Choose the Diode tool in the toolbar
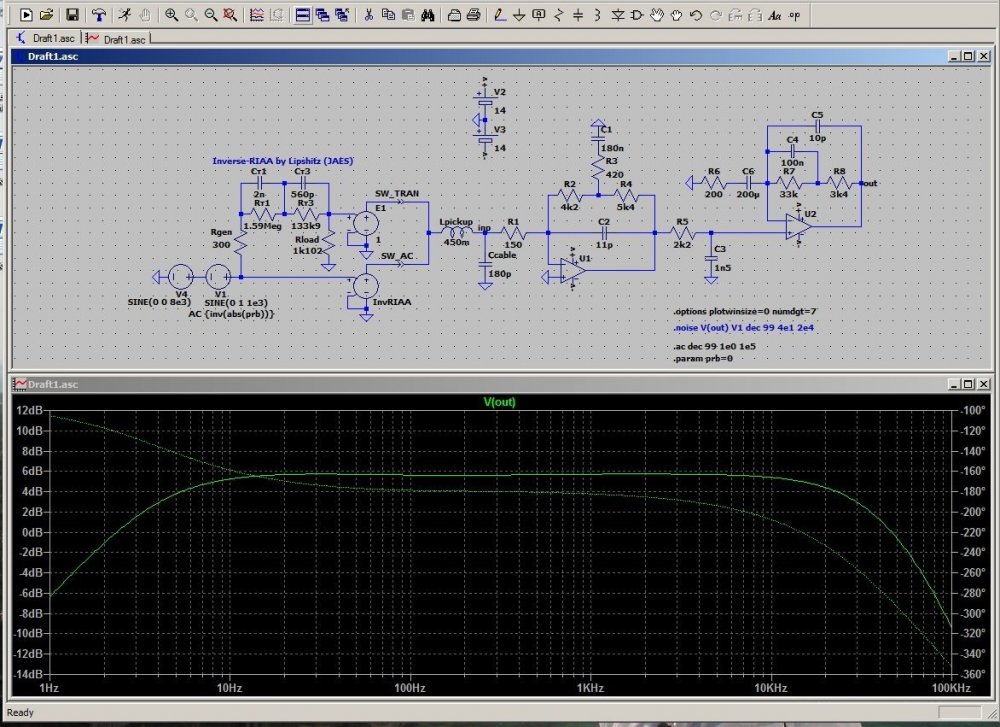Image resolution: width=1000 pixels, height=727 pixels. point(617,15)
